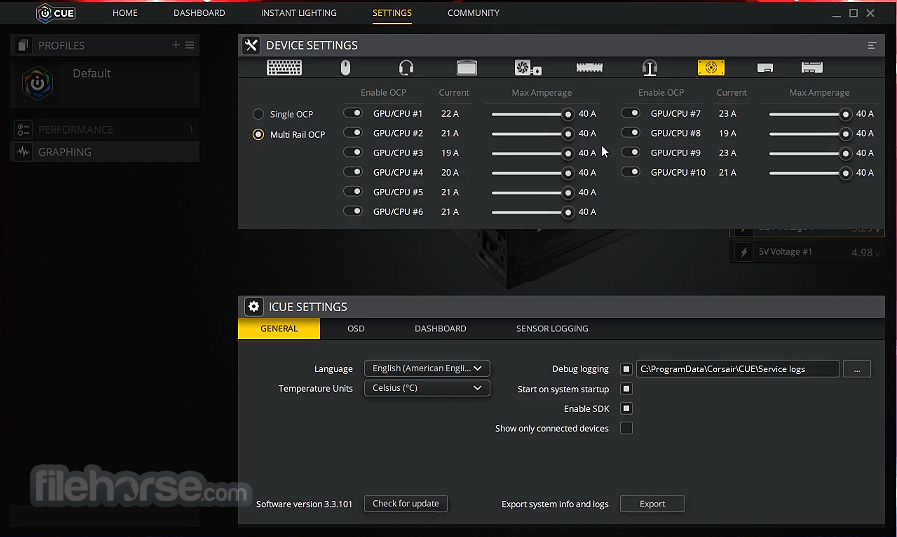Select the highlighted power supply device icon
The image size is (897, 537).
(x=711, y=67)
